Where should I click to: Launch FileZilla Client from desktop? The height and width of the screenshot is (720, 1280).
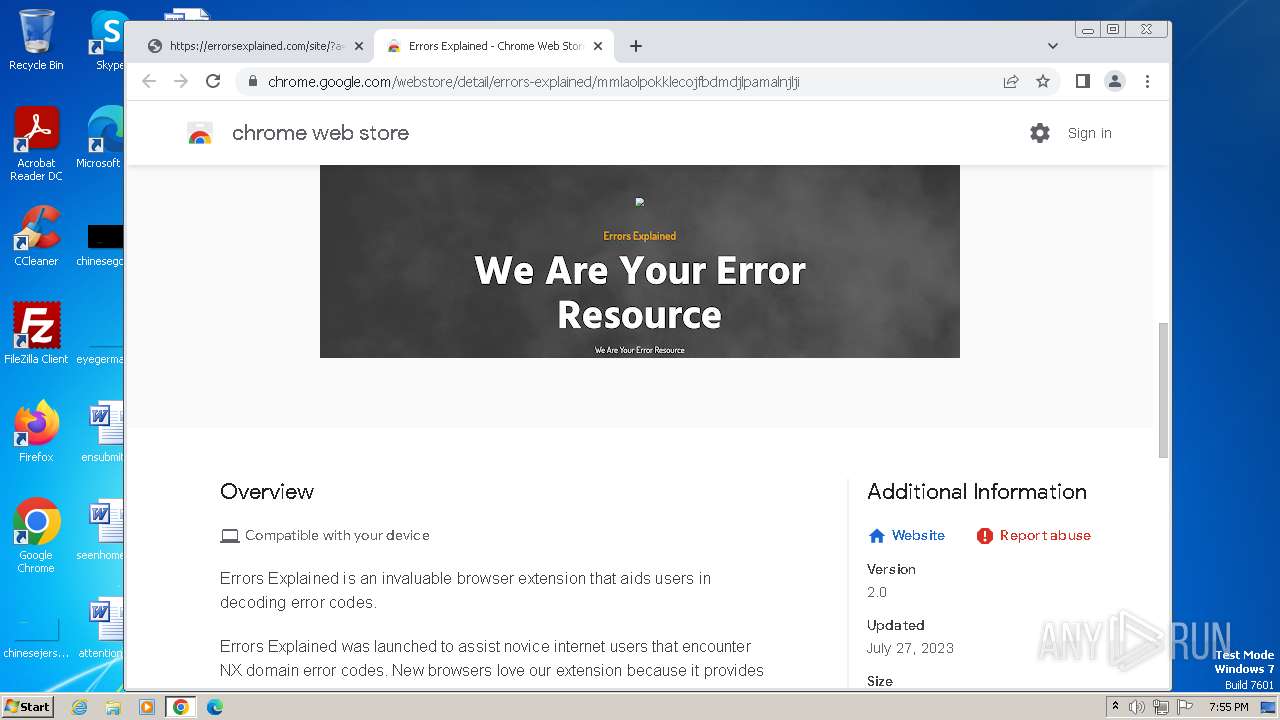(x=36, y=334)
